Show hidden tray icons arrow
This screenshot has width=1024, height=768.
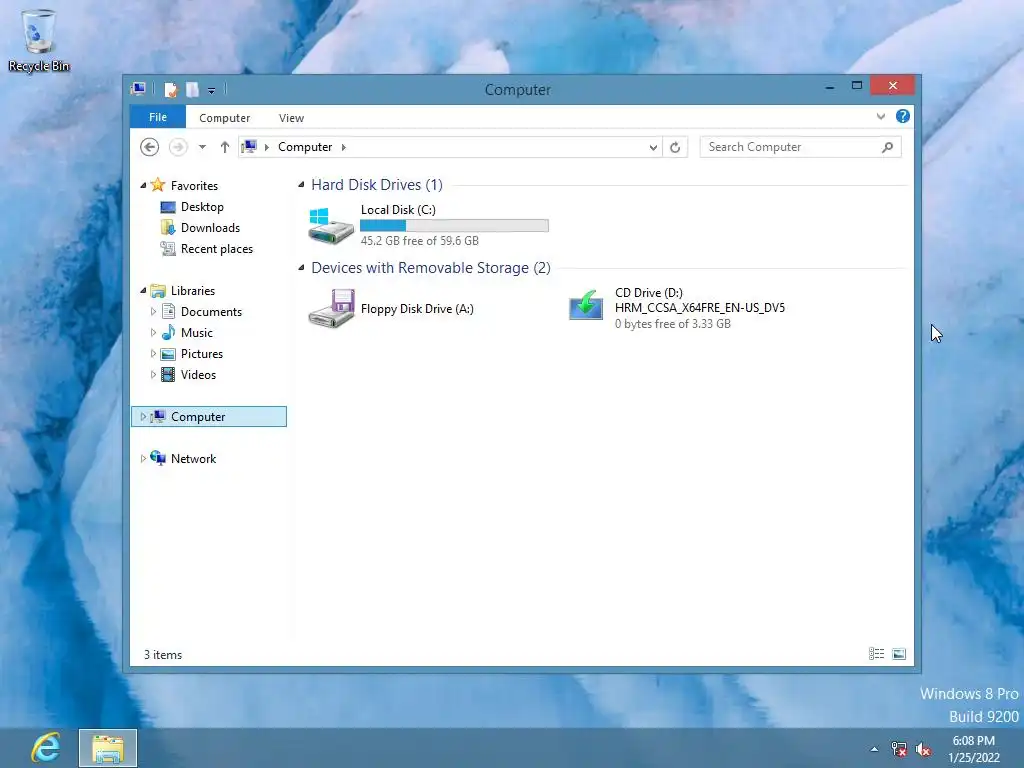pyautogui.click(x=874, y=749)
